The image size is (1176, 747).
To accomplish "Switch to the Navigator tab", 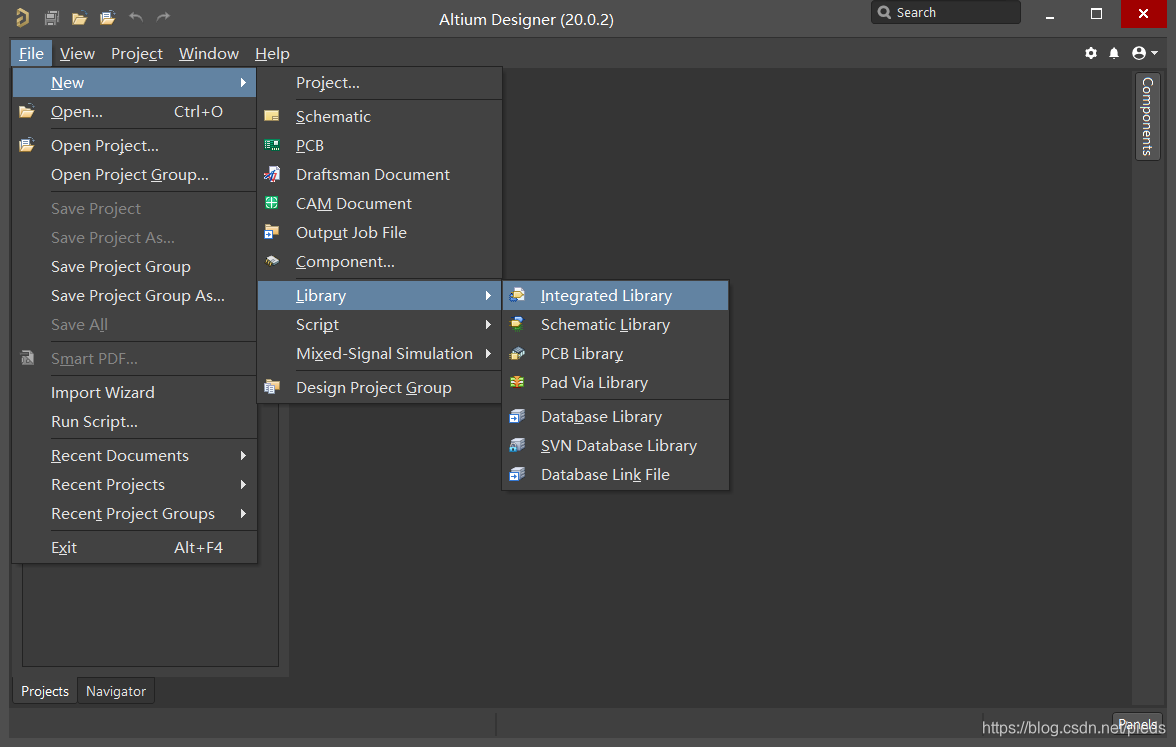I will point(116,691).
